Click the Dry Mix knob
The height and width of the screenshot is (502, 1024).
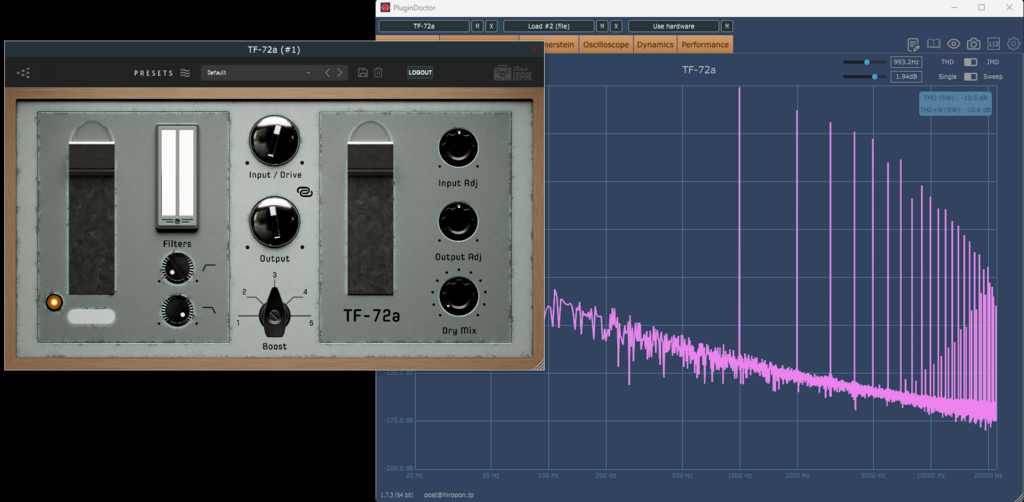click(x=458, y=296)
